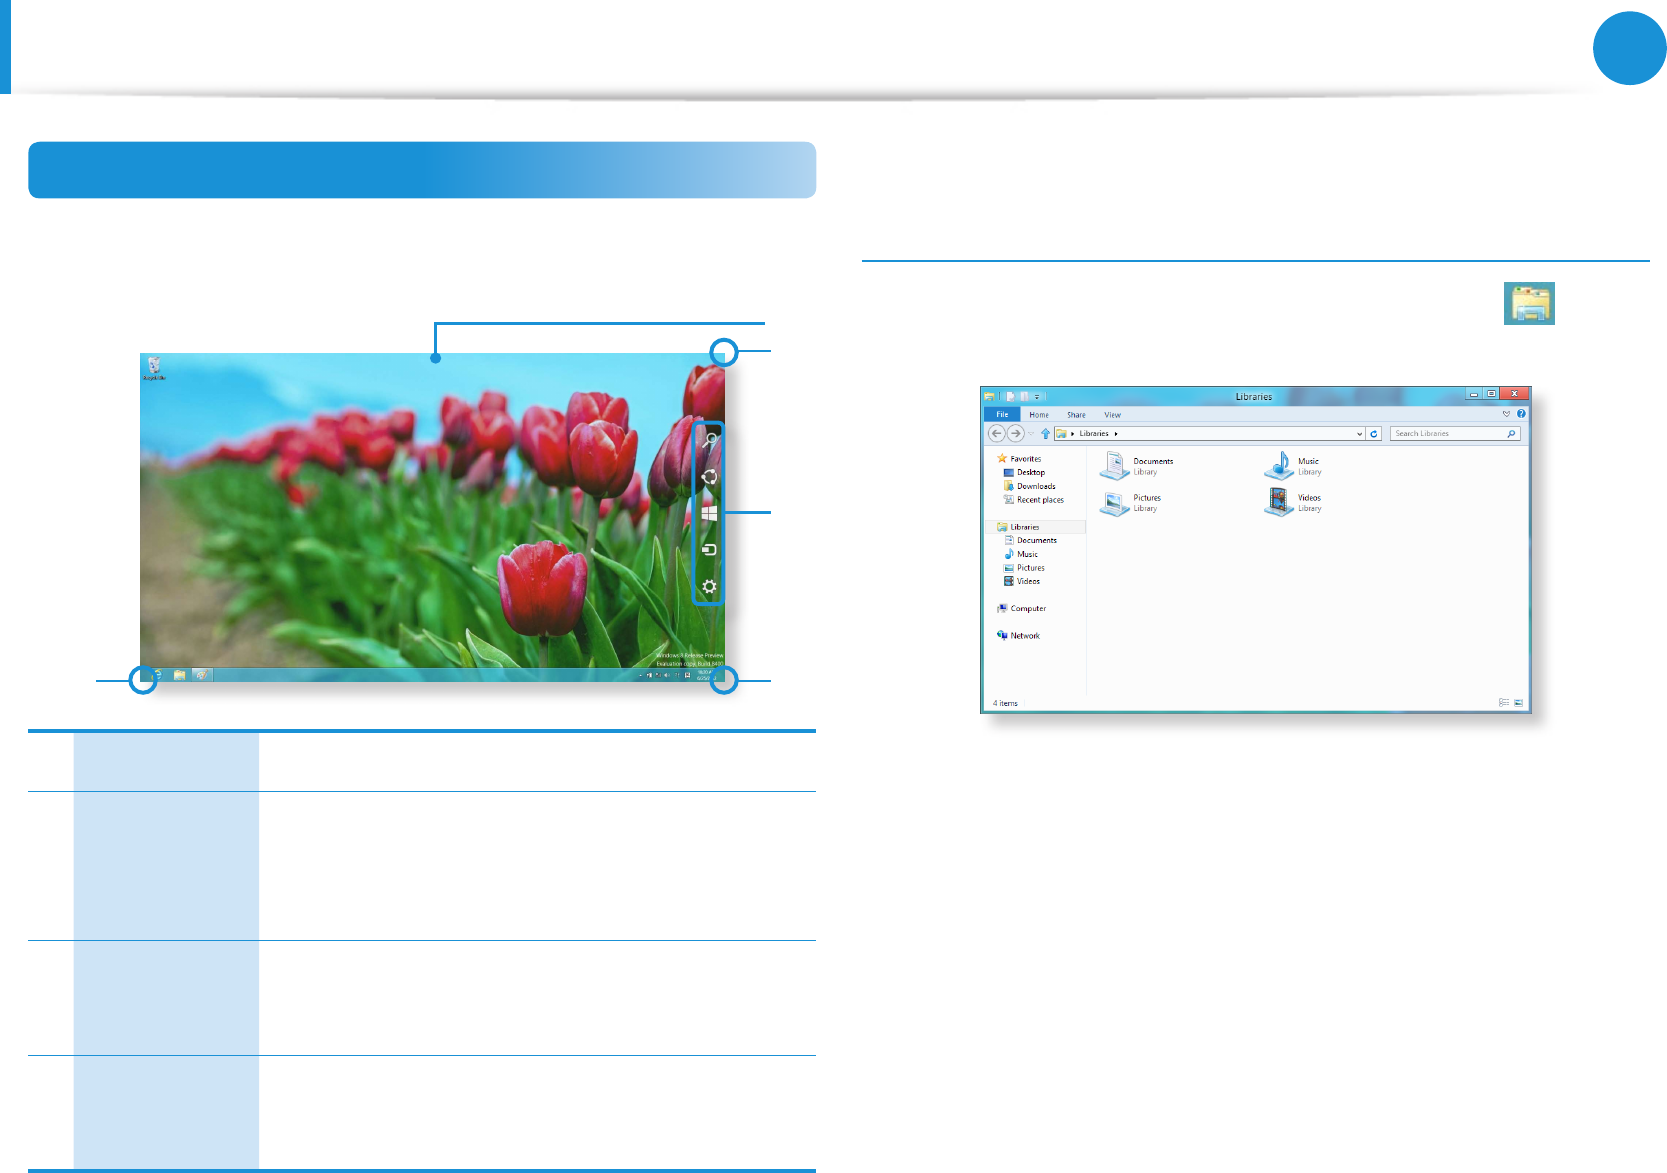Expand the ribbon with the chevron

click(x=1506, y=414)
